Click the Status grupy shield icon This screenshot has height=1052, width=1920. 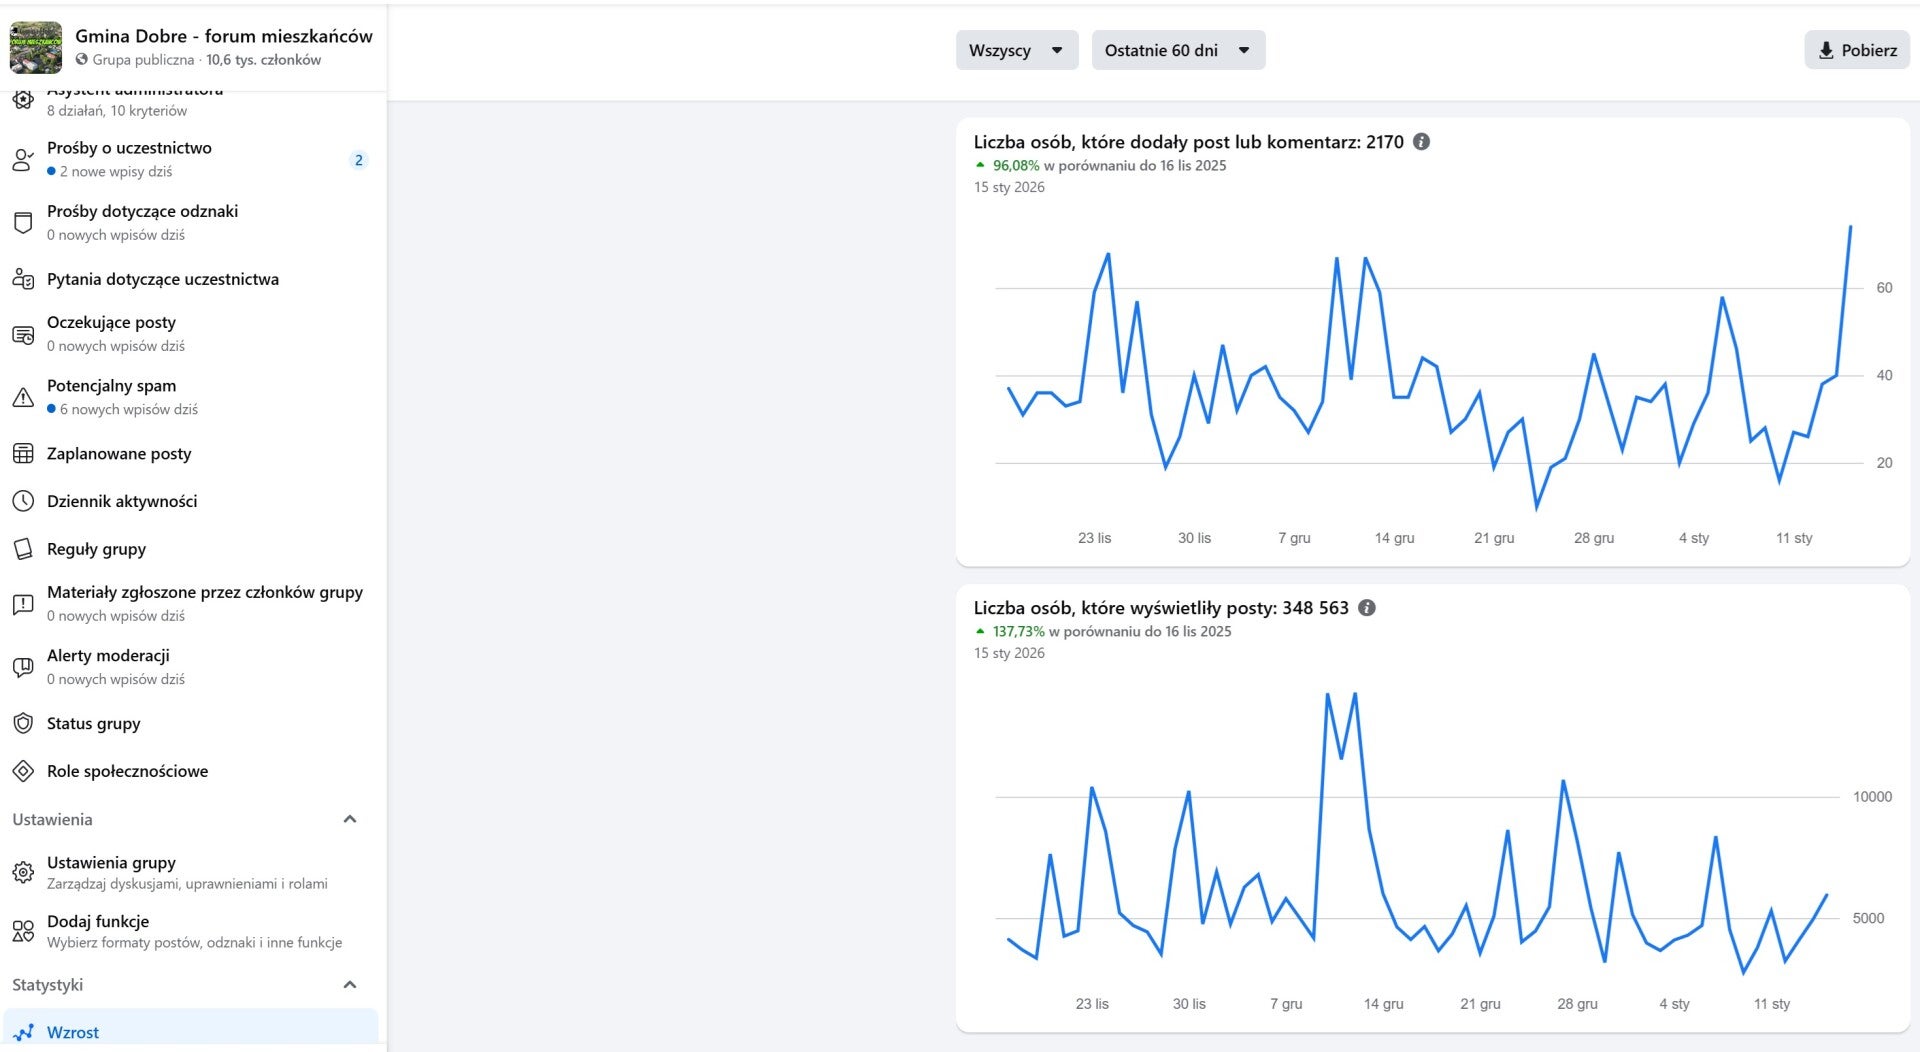(23, 723)
